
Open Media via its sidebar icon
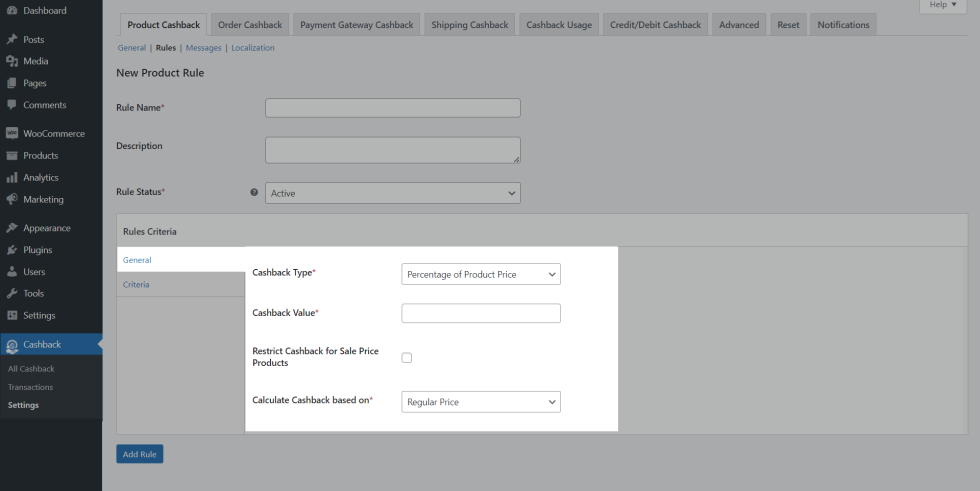tap(12, 62)
